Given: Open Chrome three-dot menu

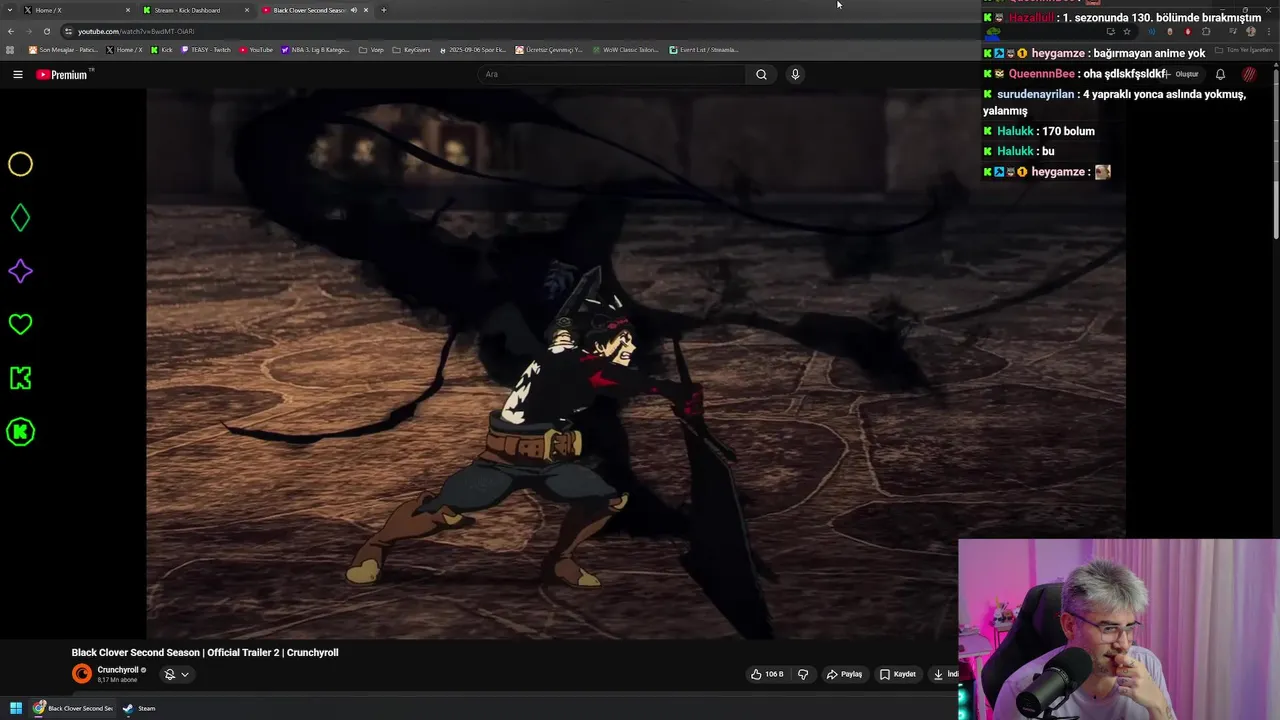Looking at the screenshot, I should (1268, 31).
